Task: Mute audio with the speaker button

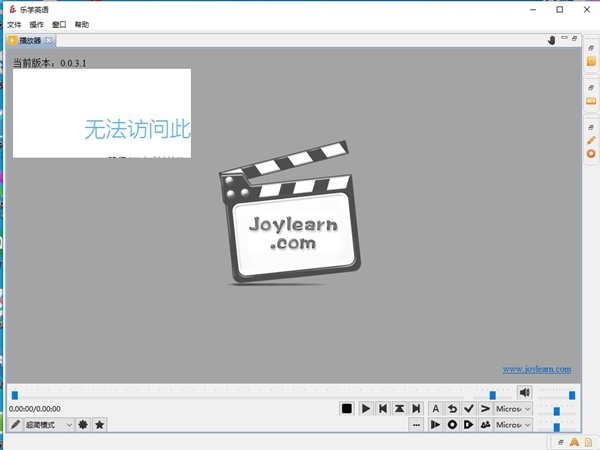Action: pos(525,392)
